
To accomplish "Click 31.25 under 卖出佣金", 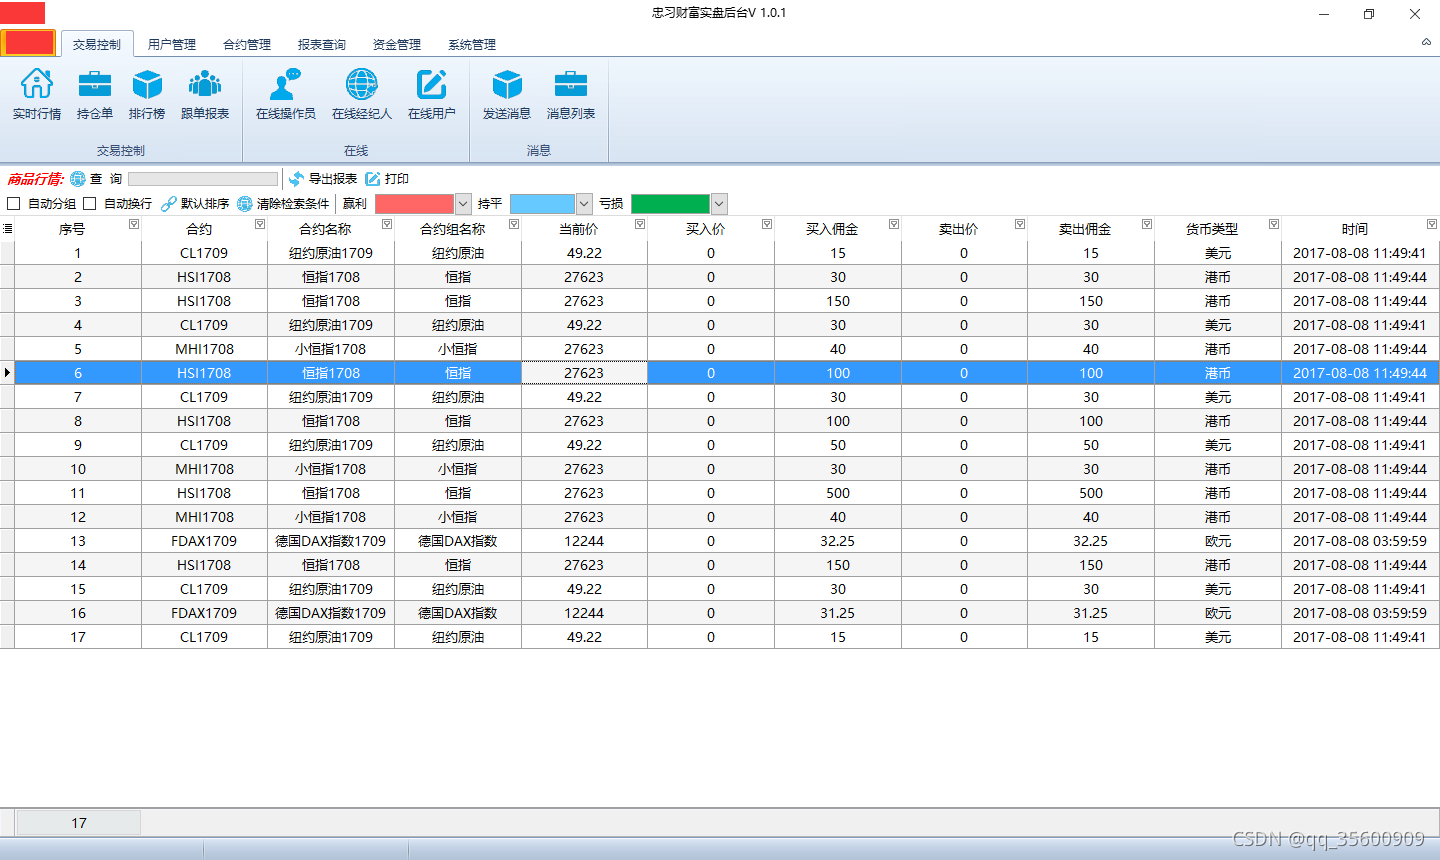I will [x=1091, y=613].
